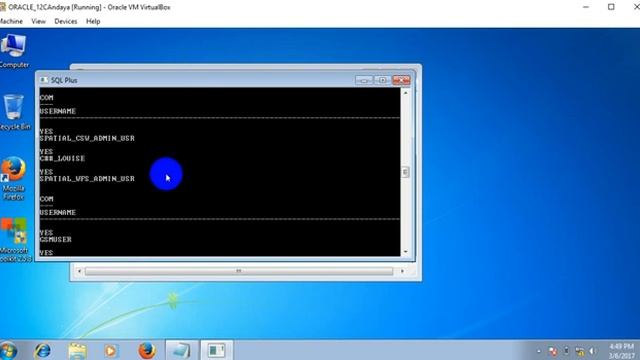Click the GSMUSER username text
Screen dimensions: 640x360
56,240
